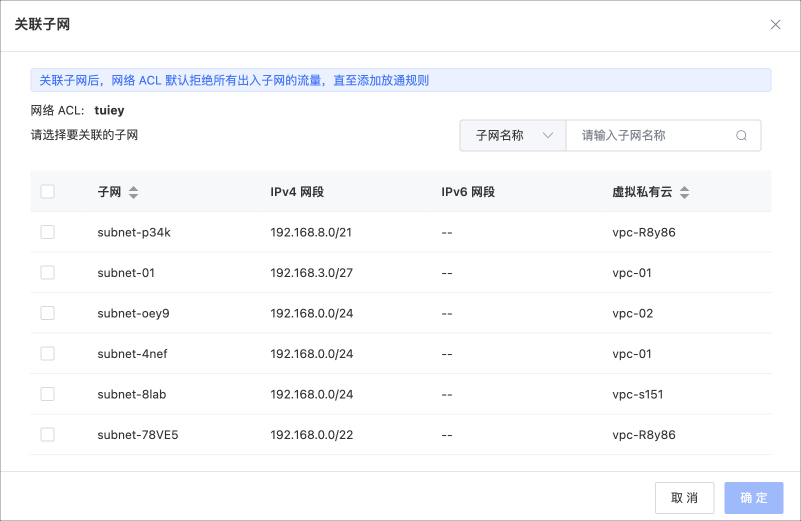Sort by 子网 column icon

click(134, 192)
